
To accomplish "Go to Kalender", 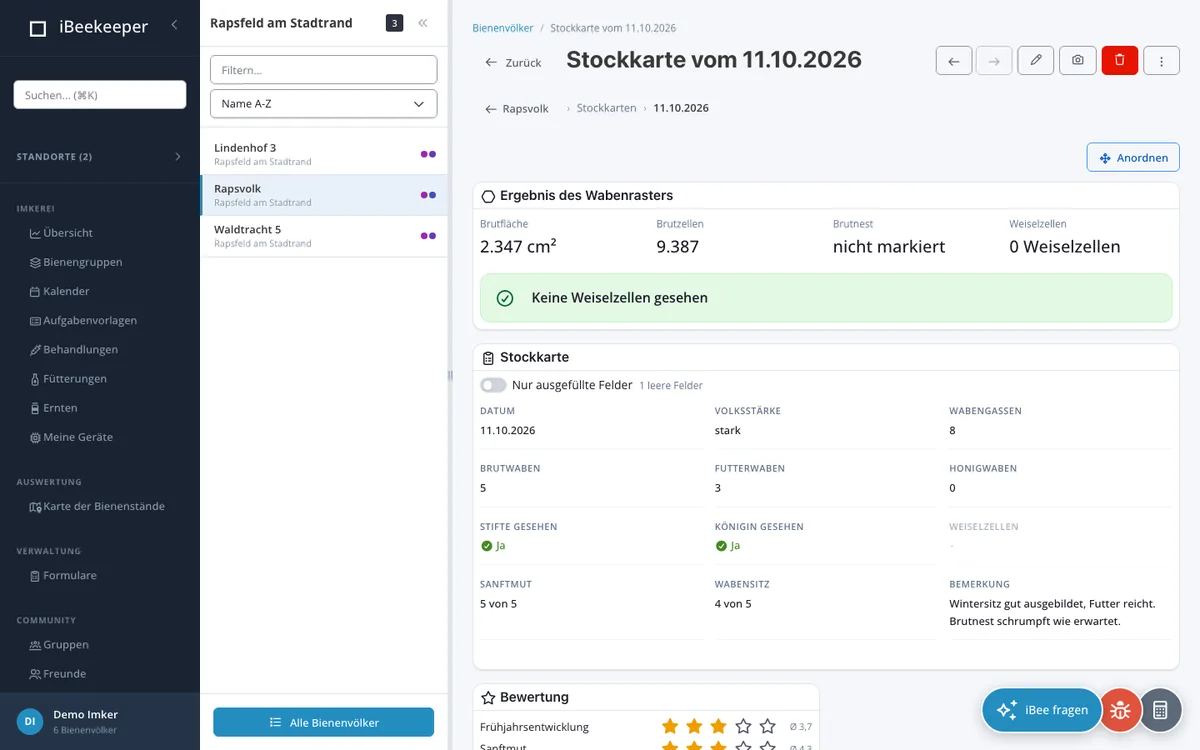I will [x=60, y=291].
